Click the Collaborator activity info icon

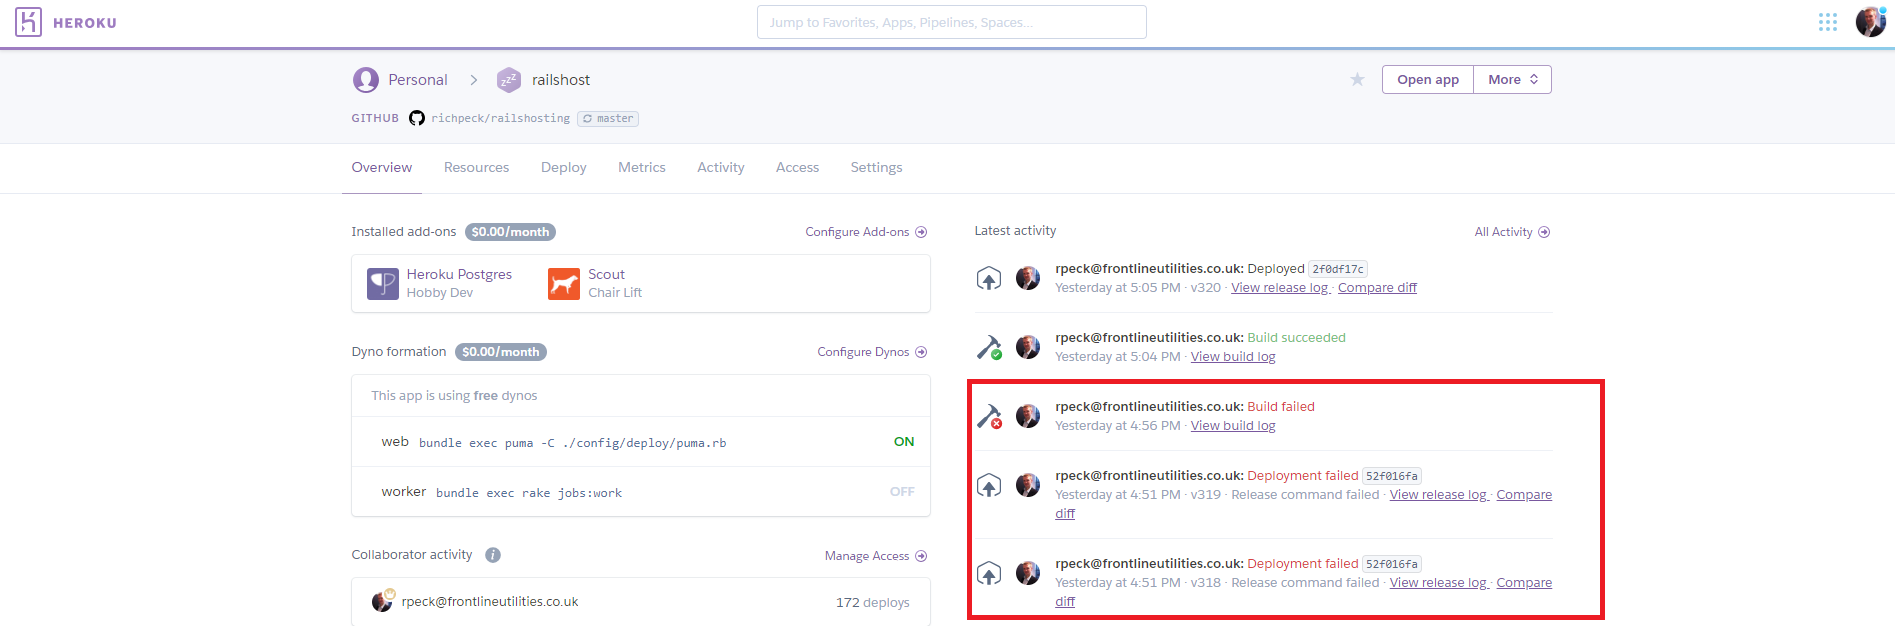(493, 555)
